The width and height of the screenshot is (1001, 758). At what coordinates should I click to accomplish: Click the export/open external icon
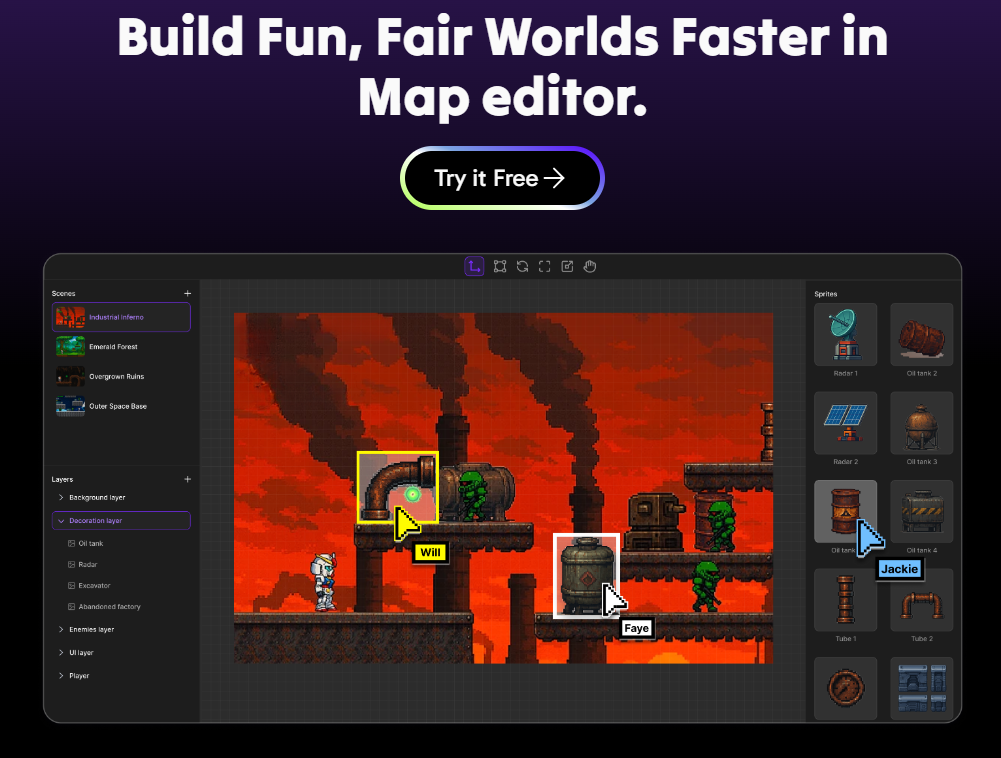(567, 266)
